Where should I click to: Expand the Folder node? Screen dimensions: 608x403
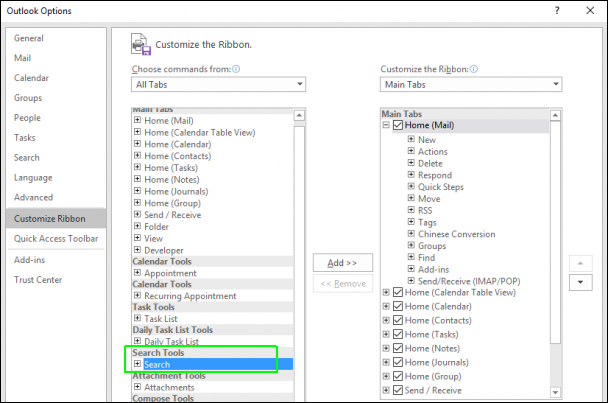pyautogui.click(x=137, y=226)
